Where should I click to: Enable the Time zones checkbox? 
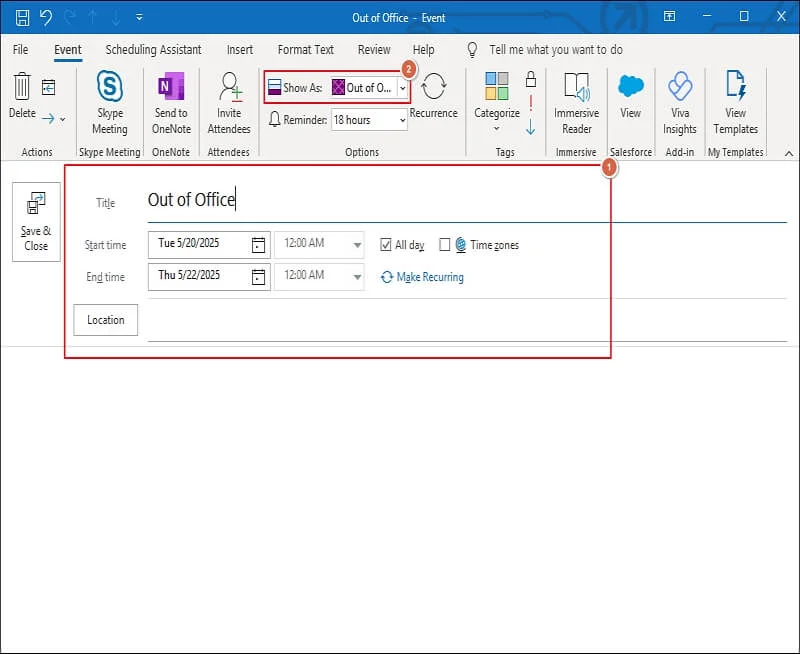point(444,245)
